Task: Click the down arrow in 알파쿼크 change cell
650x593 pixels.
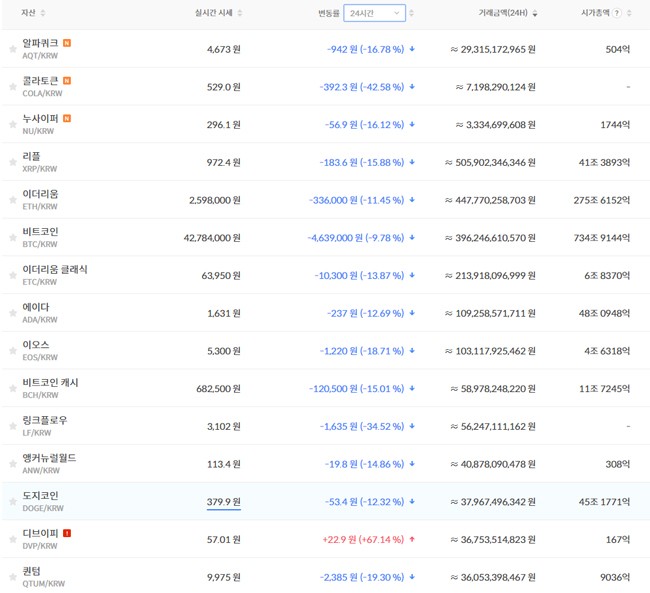Action: tap(412, 49)
